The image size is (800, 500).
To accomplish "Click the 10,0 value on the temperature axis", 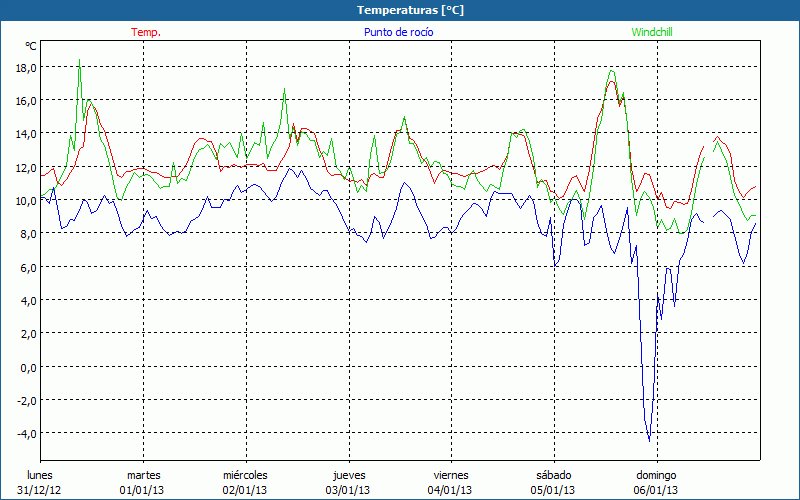I will tap(26, 200).
